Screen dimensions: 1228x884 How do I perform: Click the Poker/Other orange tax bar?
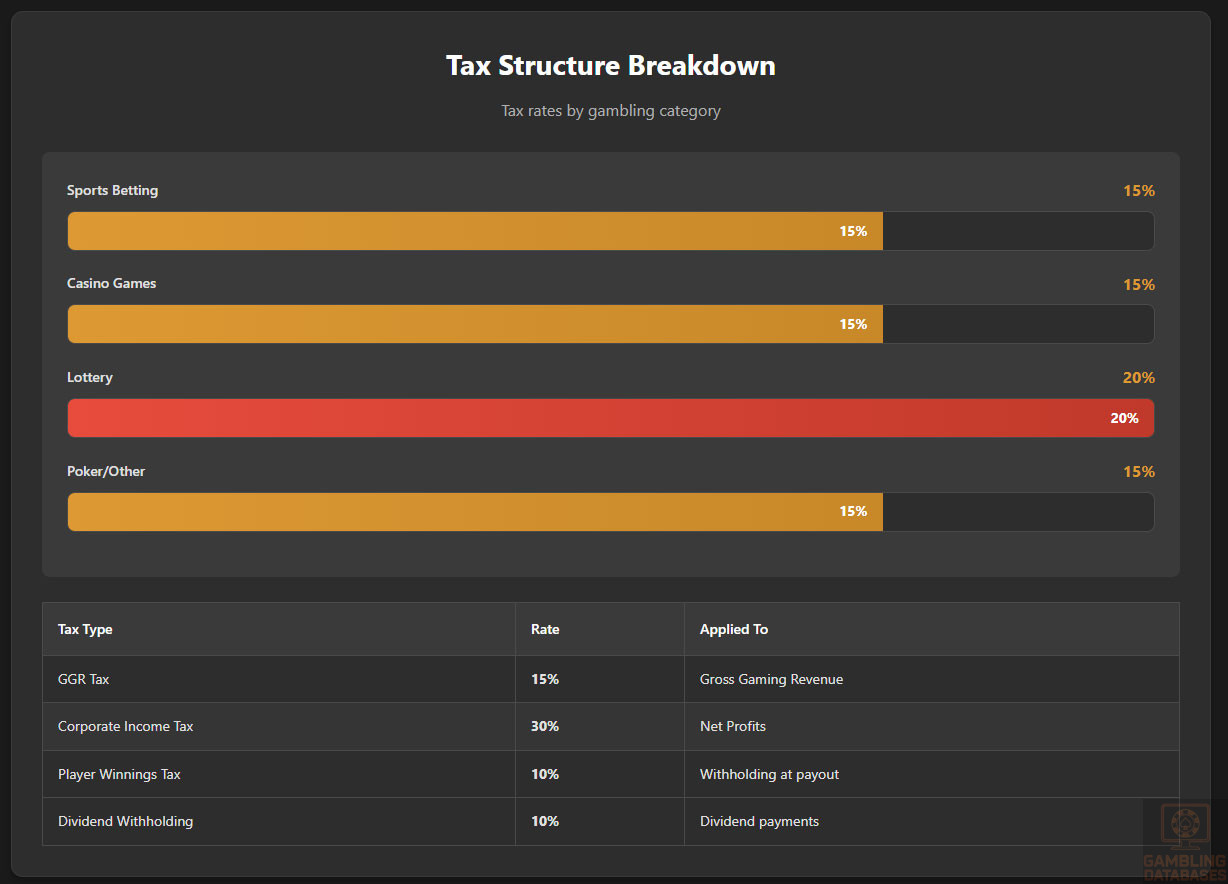pos(475,511)
